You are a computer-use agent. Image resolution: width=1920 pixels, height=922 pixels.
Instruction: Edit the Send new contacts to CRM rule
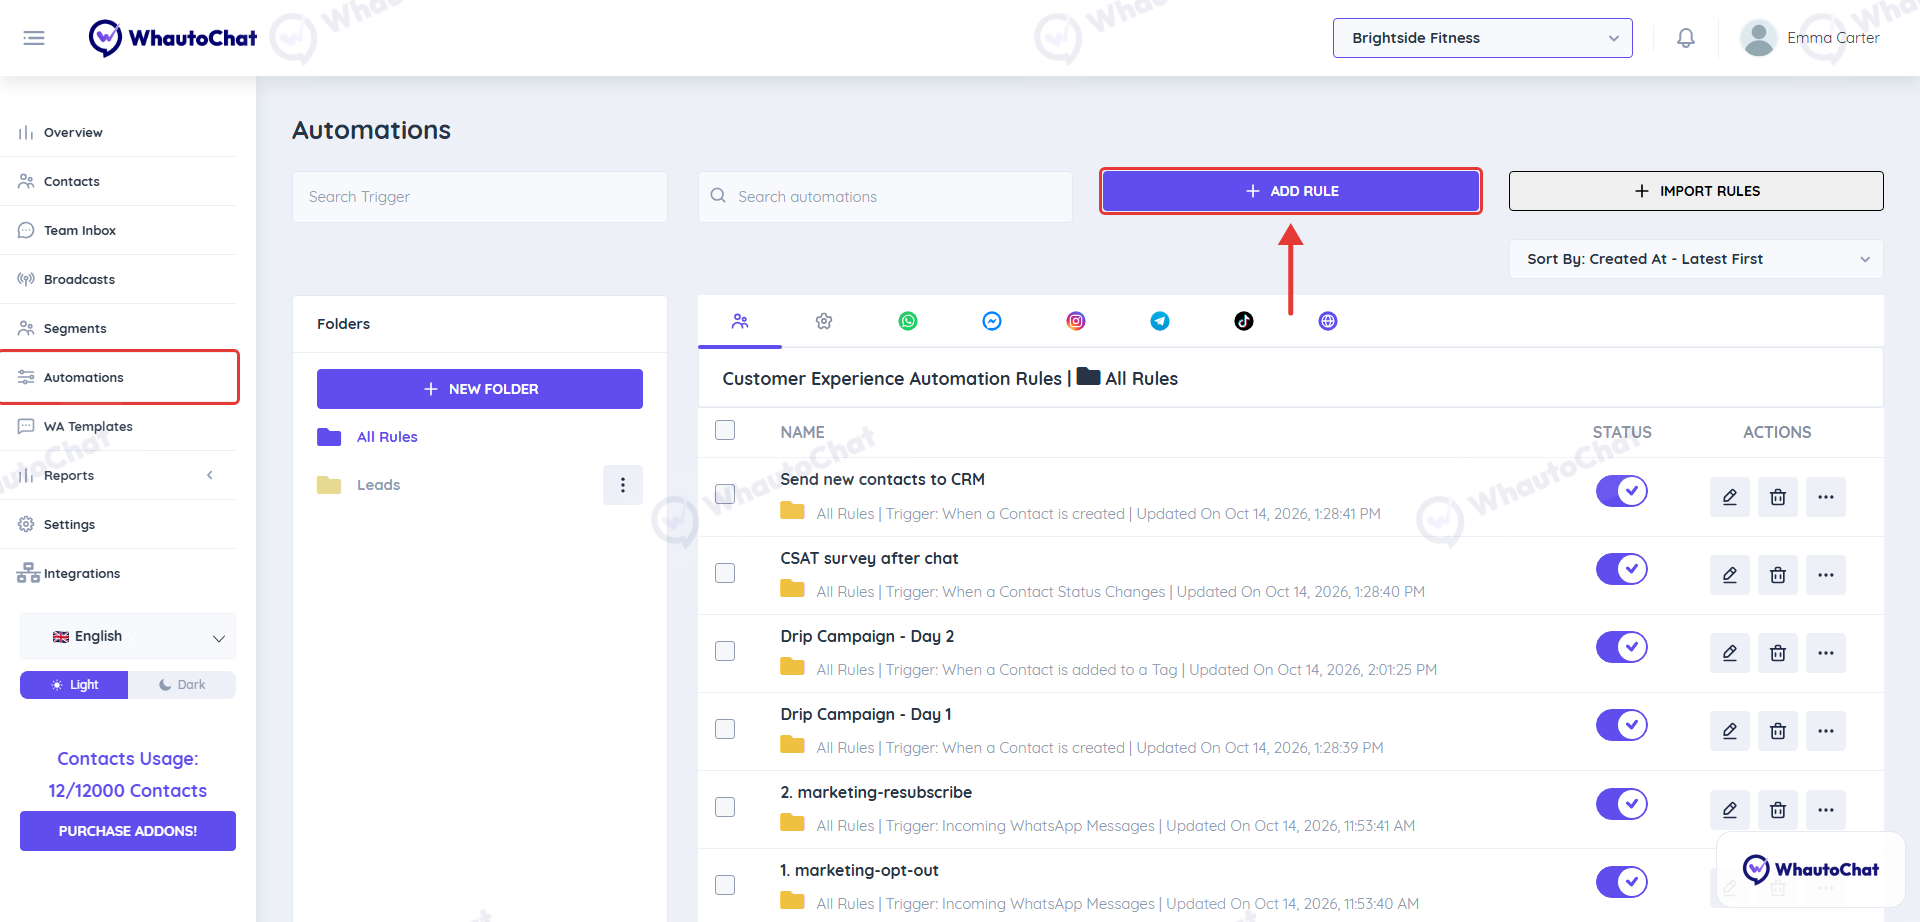(1730, 497)
